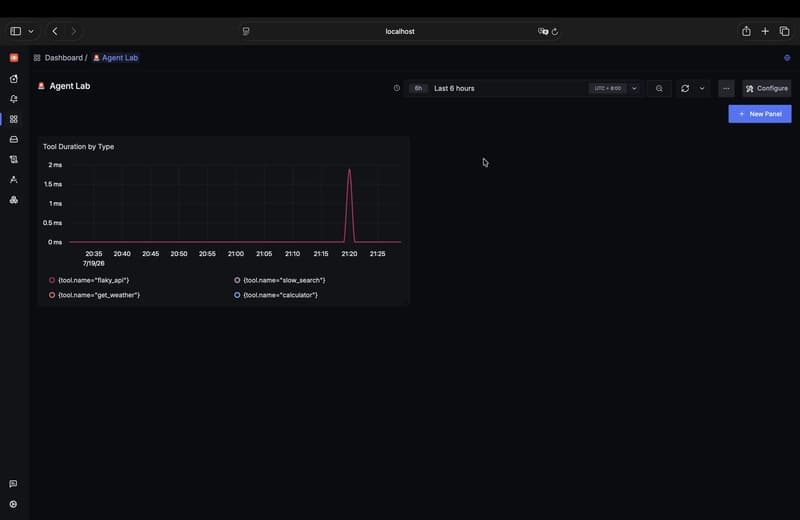Toggle flaky_api series in legend
Viewport: 800px width, 520px height.
point(89,280)
